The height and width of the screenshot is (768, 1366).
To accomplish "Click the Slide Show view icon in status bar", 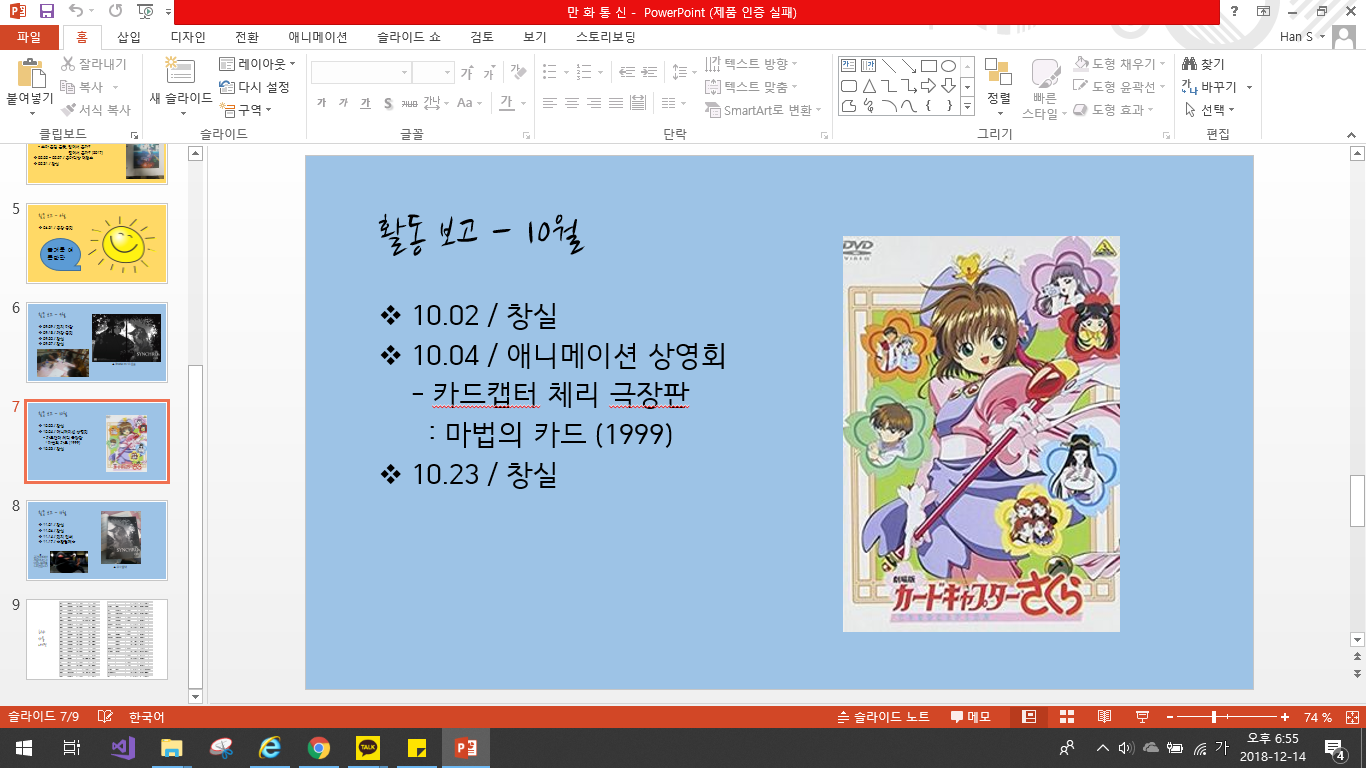I will pos(1142,717).
